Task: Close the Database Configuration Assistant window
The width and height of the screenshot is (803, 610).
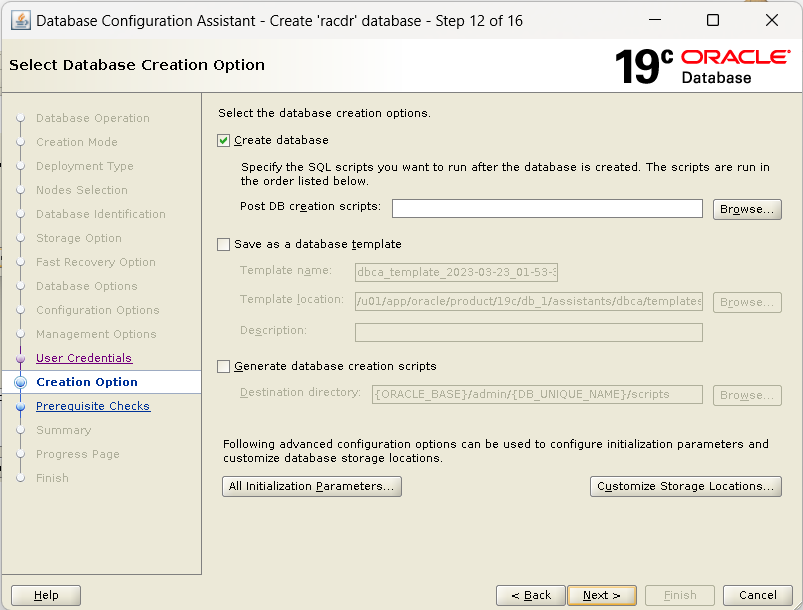Action: (x=772, y=20)
